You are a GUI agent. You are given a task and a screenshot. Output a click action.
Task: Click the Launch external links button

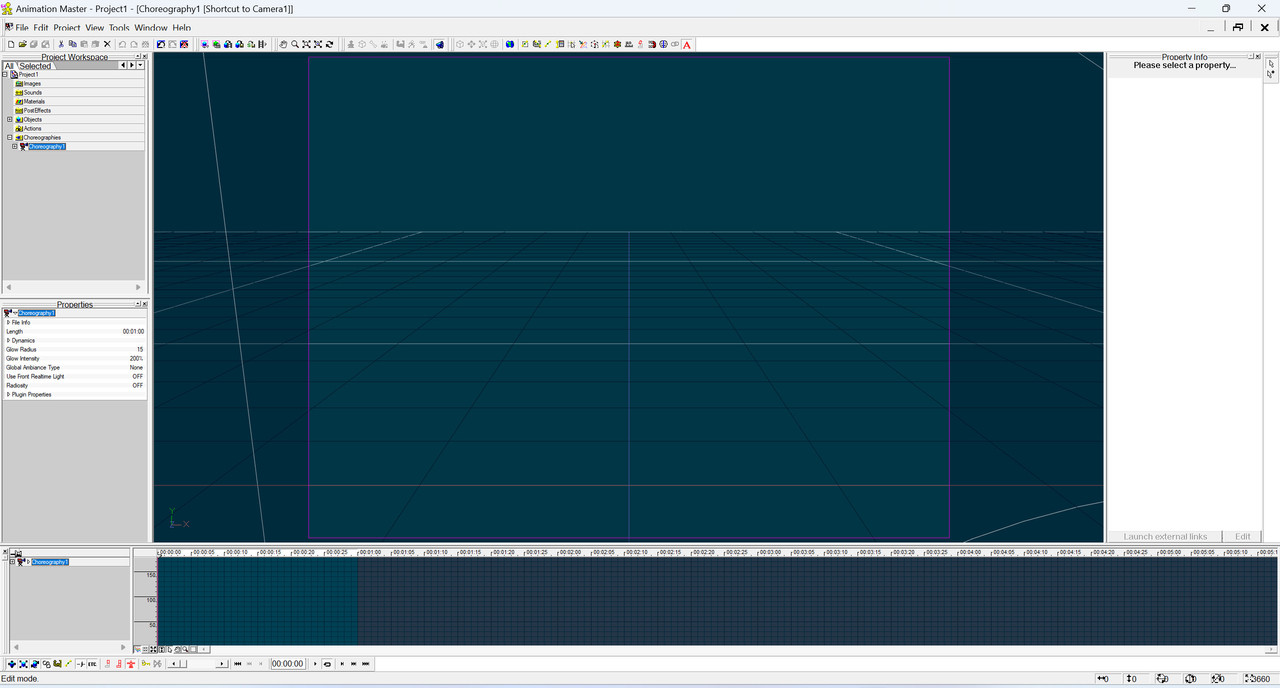(x=1165, y=536)
